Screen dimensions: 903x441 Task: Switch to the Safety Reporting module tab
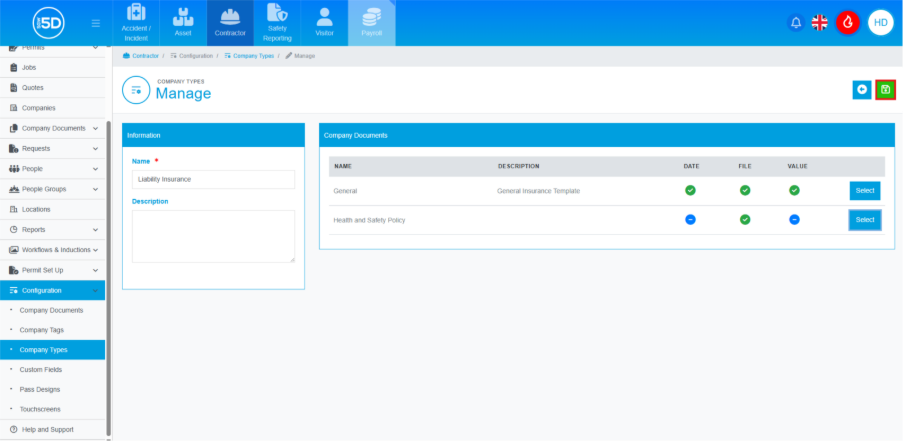pyautogui.click(x=277, y=23)
